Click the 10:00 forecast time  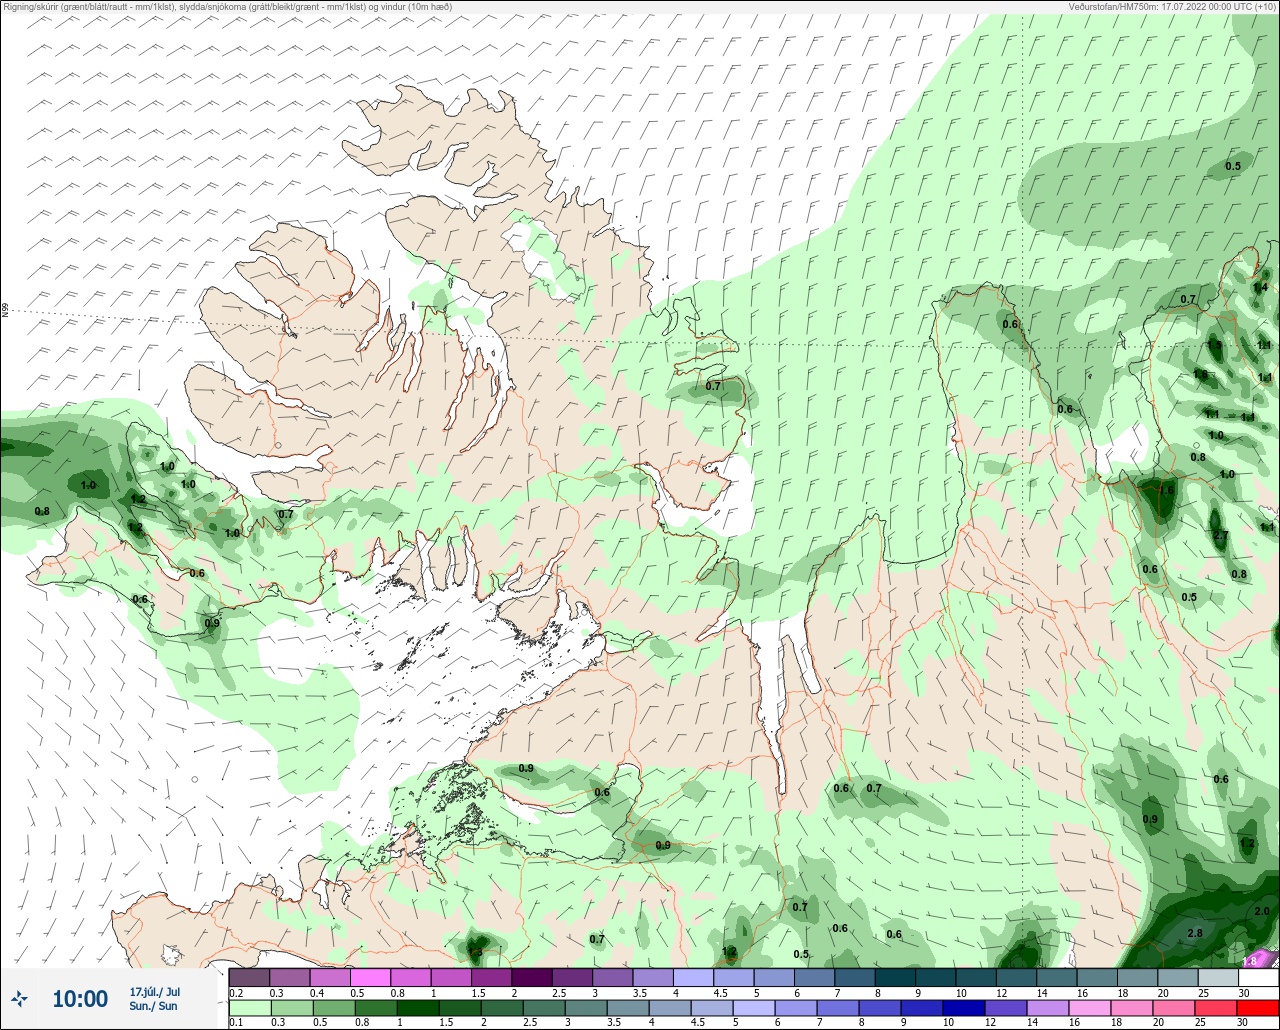point(80,999)
